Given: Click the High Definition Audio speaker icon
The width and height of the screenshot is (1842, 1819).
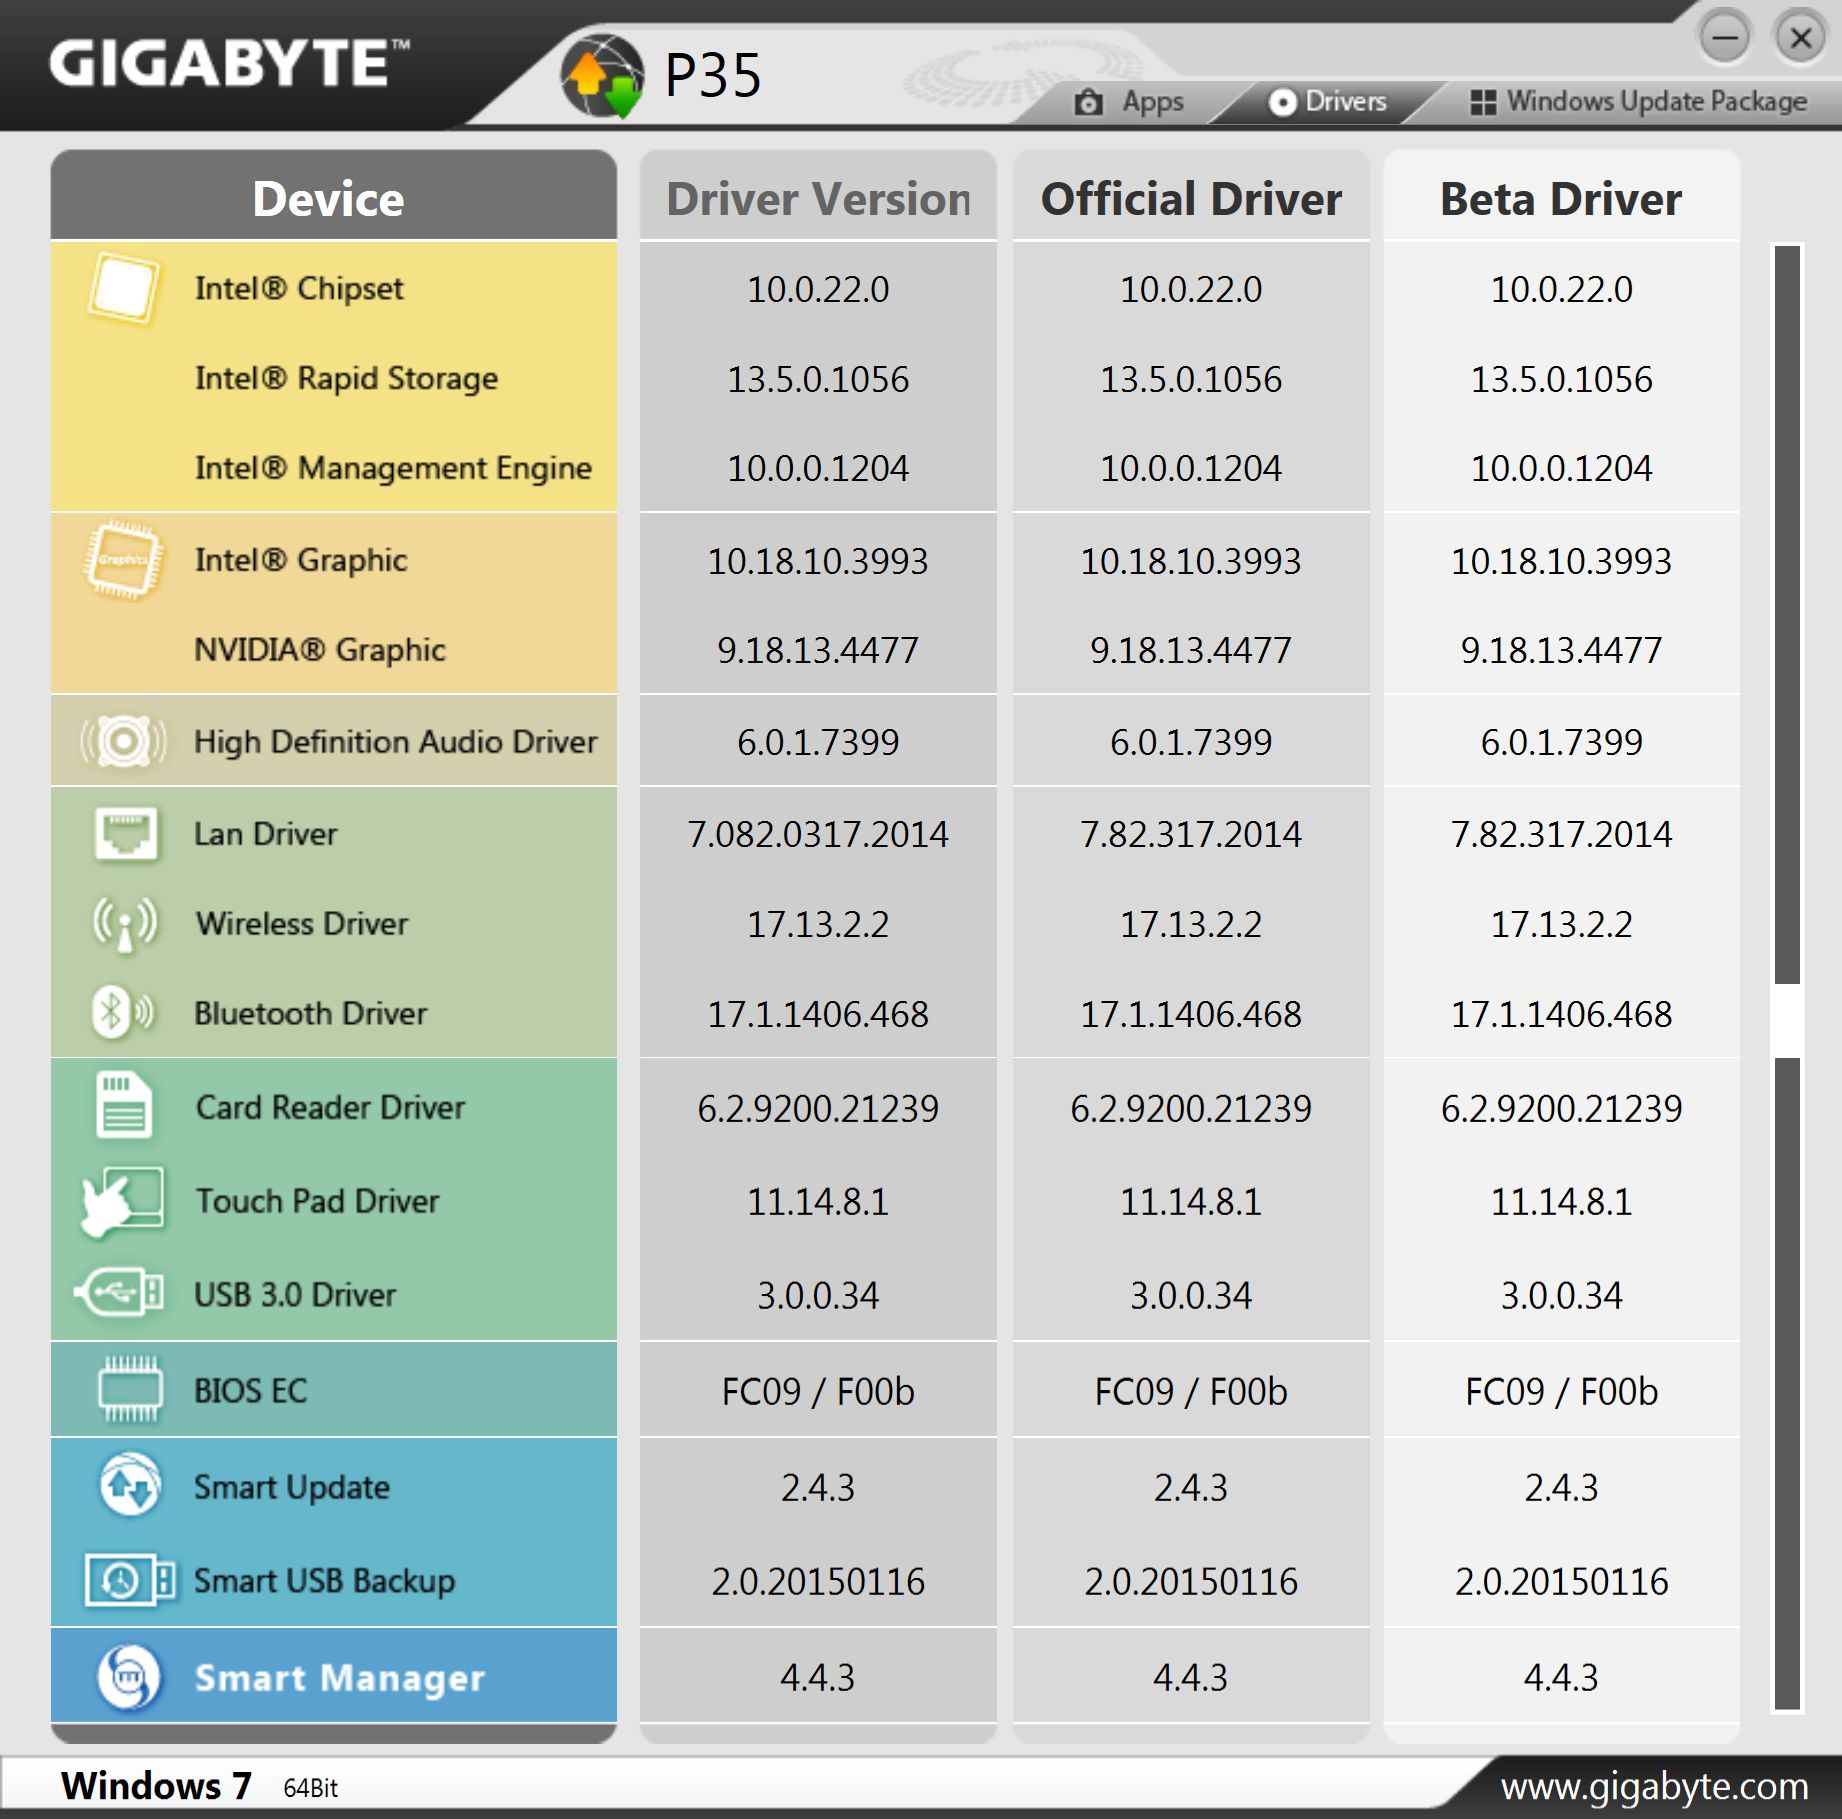Looking at the screenshot, I should (123, 741).
